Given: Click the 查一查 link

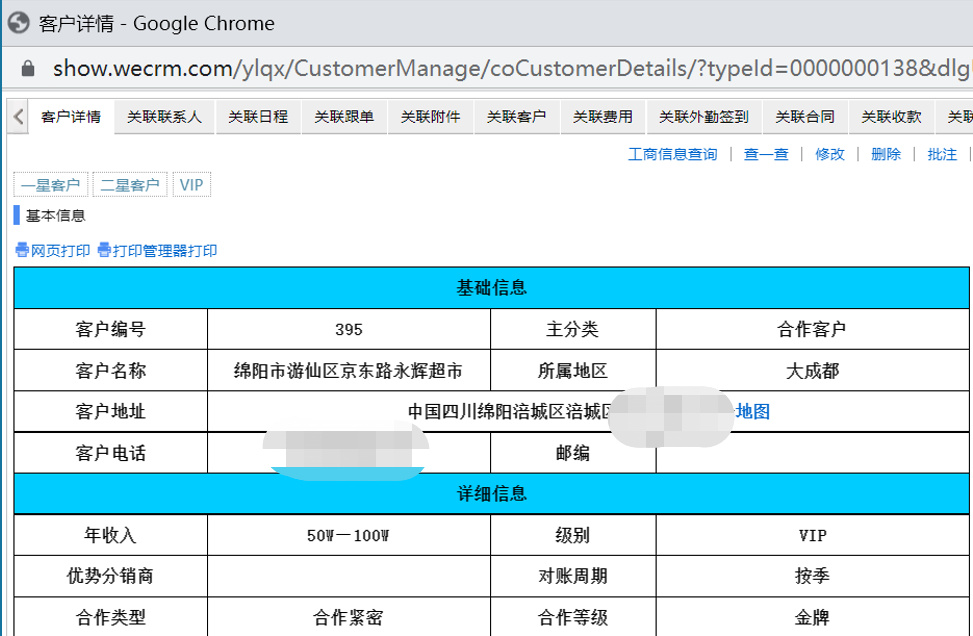Looking at the screenshot, I should [766, 154].
